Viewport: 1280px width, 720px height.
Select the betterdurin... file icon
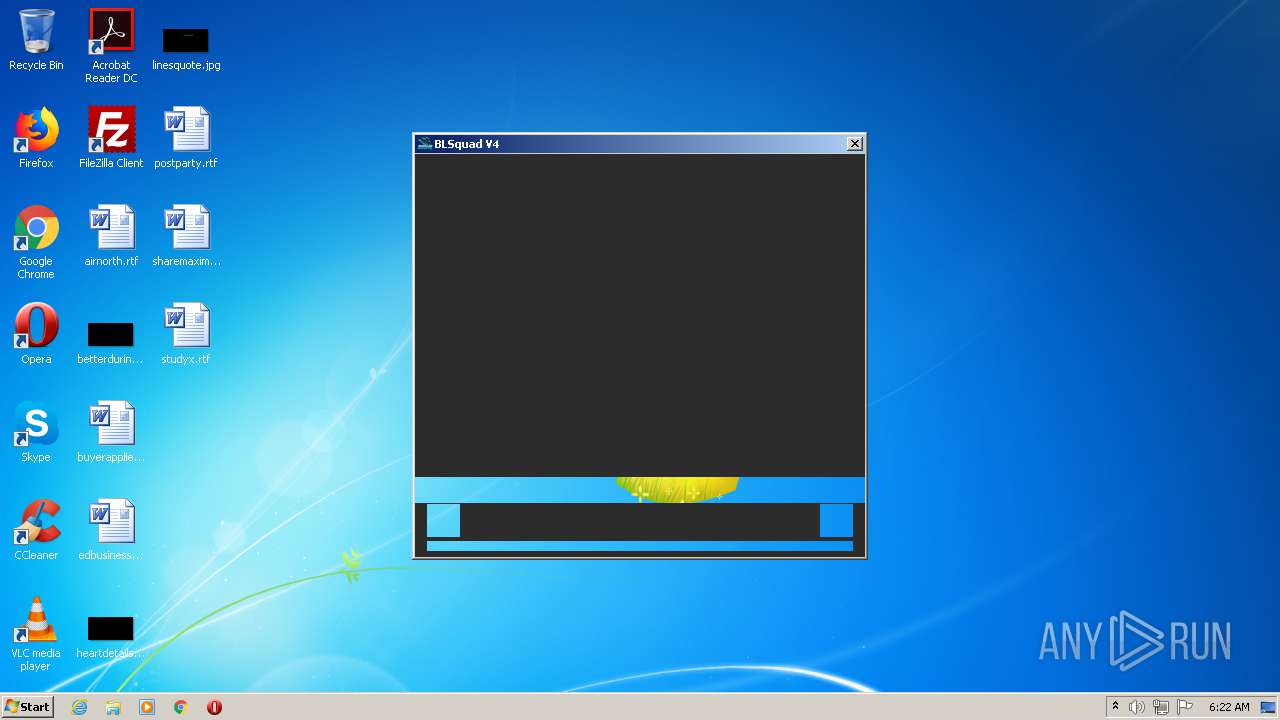pos(110,343)
